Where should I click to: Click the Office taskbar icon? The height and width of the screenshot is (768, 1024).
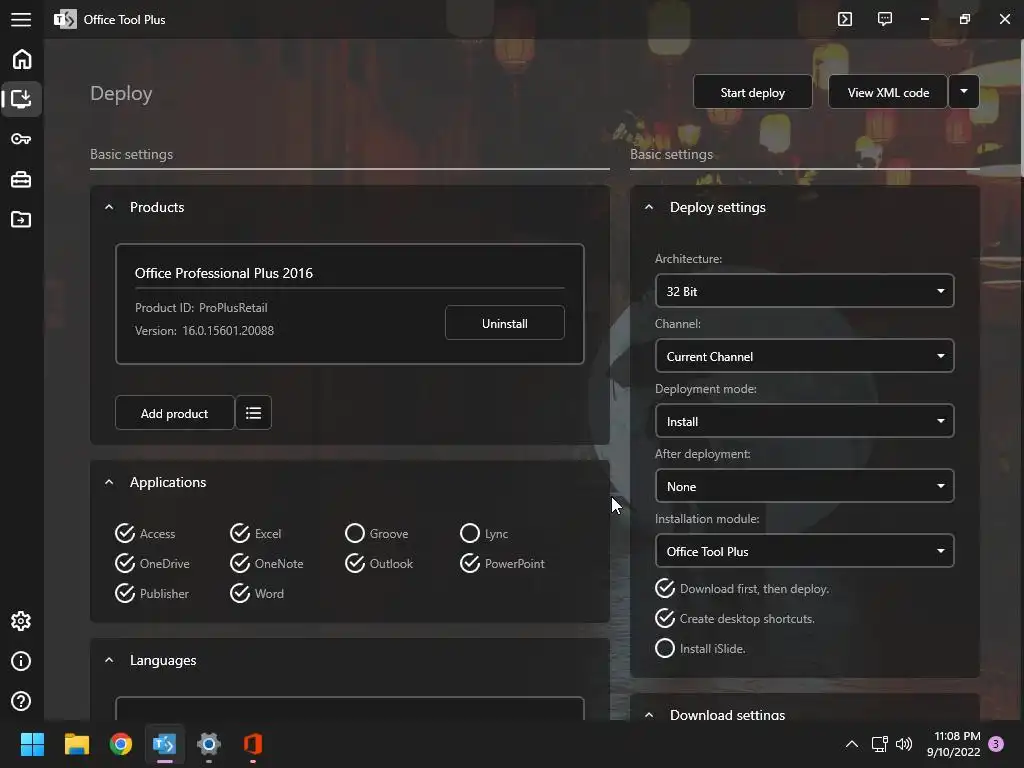[253, 744]
